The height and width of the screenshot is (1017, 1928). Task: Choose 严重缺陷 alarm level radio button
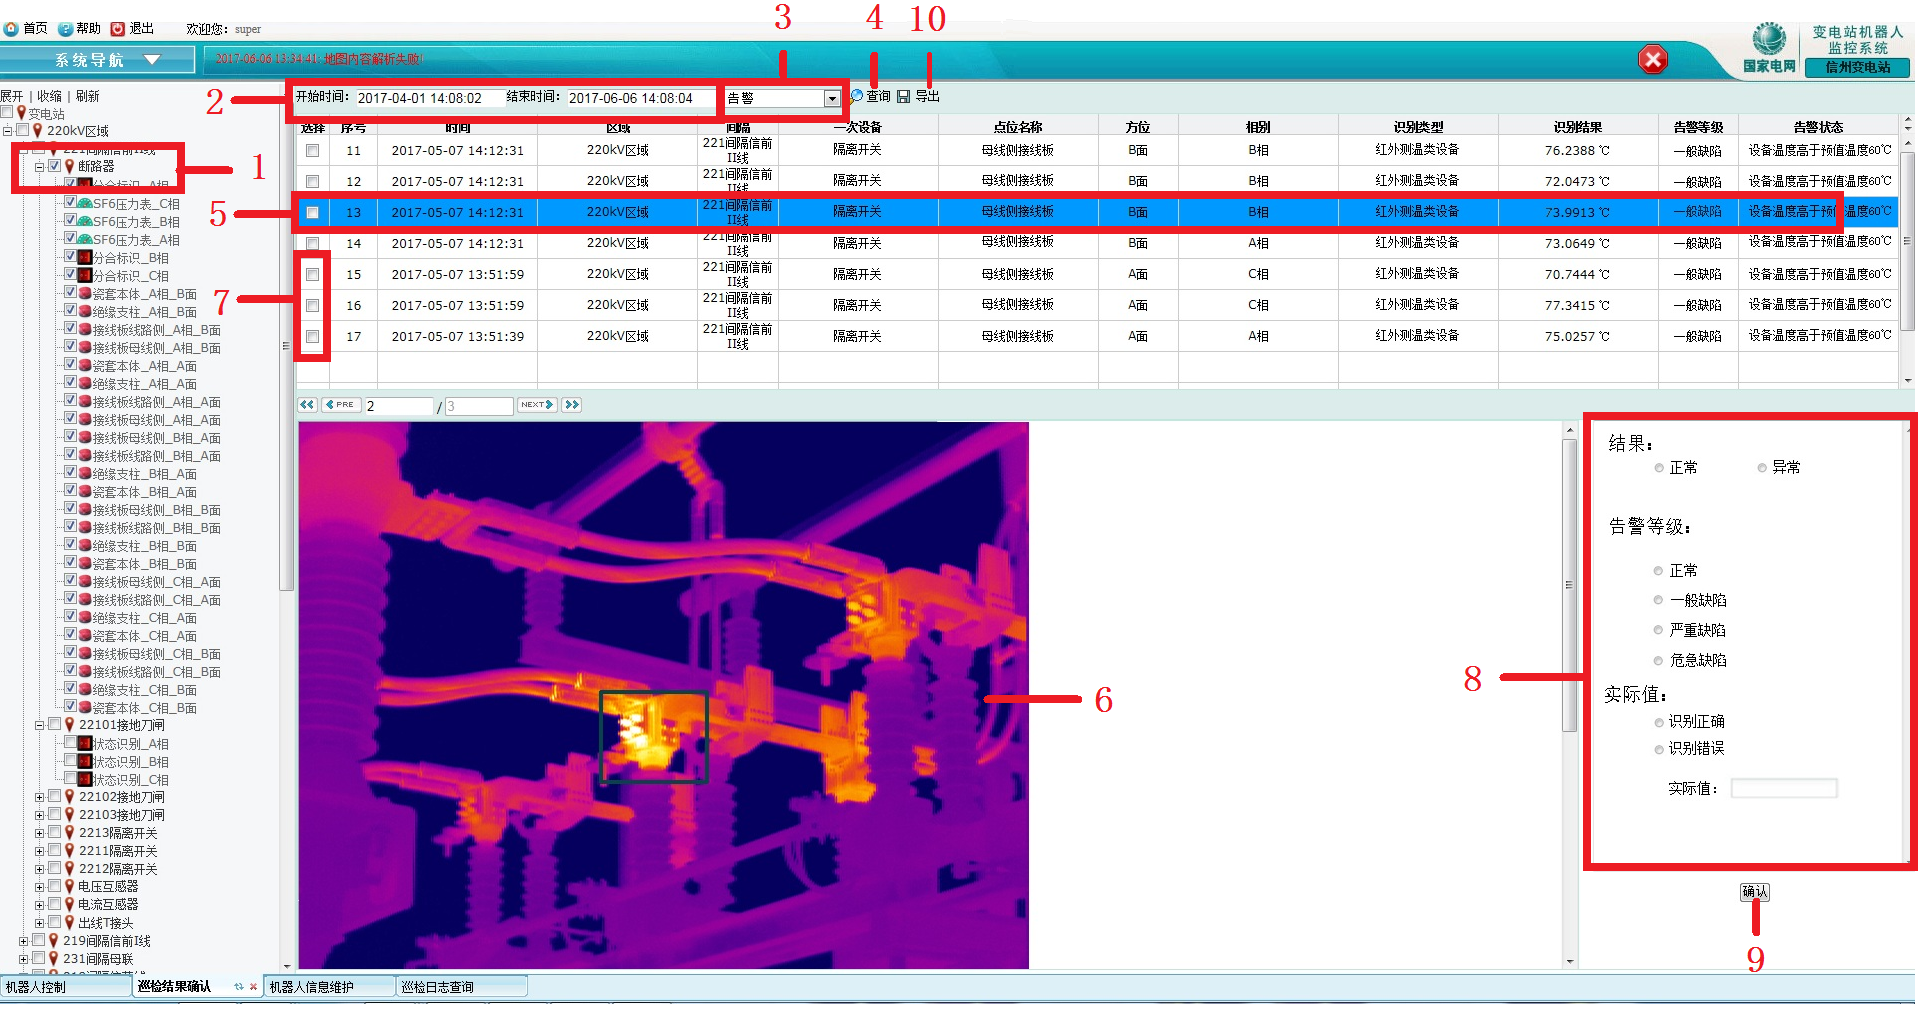click(x=1659, y=630)
